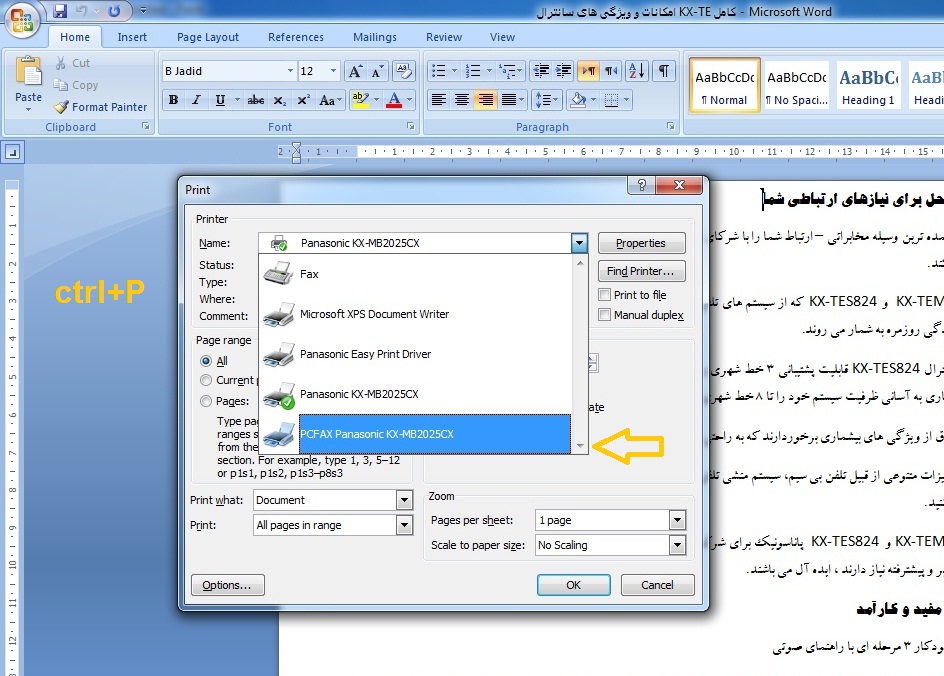Enable the Print to file checkbox

coord(604,294)
